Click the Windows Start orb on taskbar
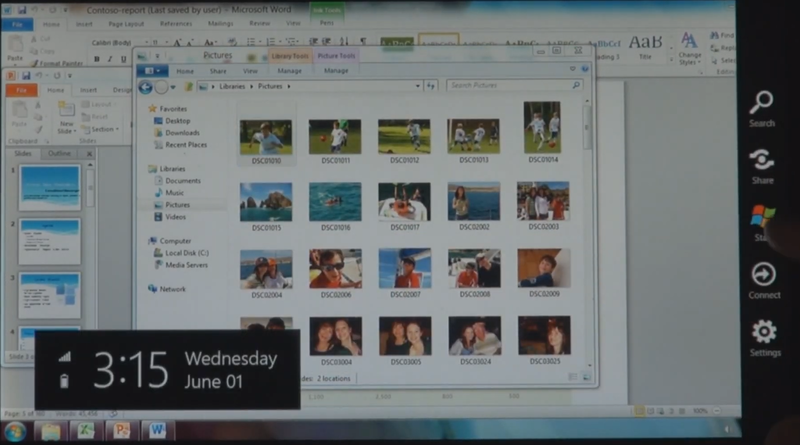Screen dimensions: 800x445 15,432
